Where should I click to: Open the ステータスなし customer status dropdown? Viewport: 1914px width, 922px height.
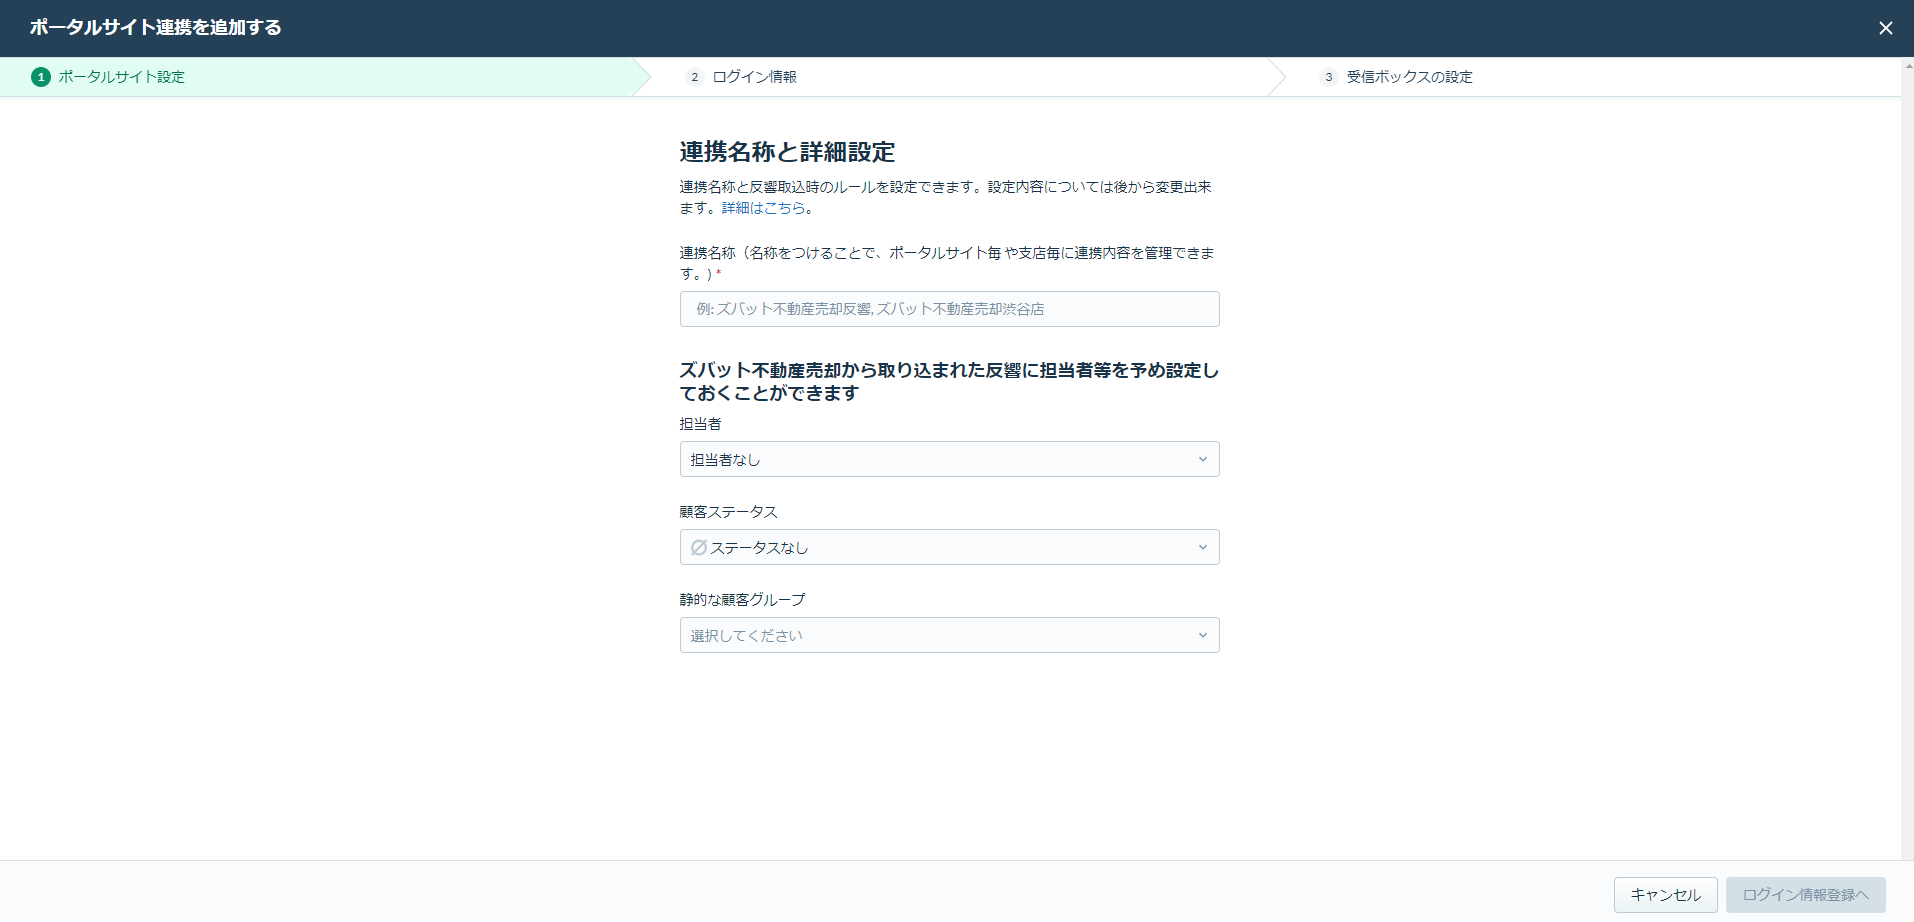click(x=940, y=548)
